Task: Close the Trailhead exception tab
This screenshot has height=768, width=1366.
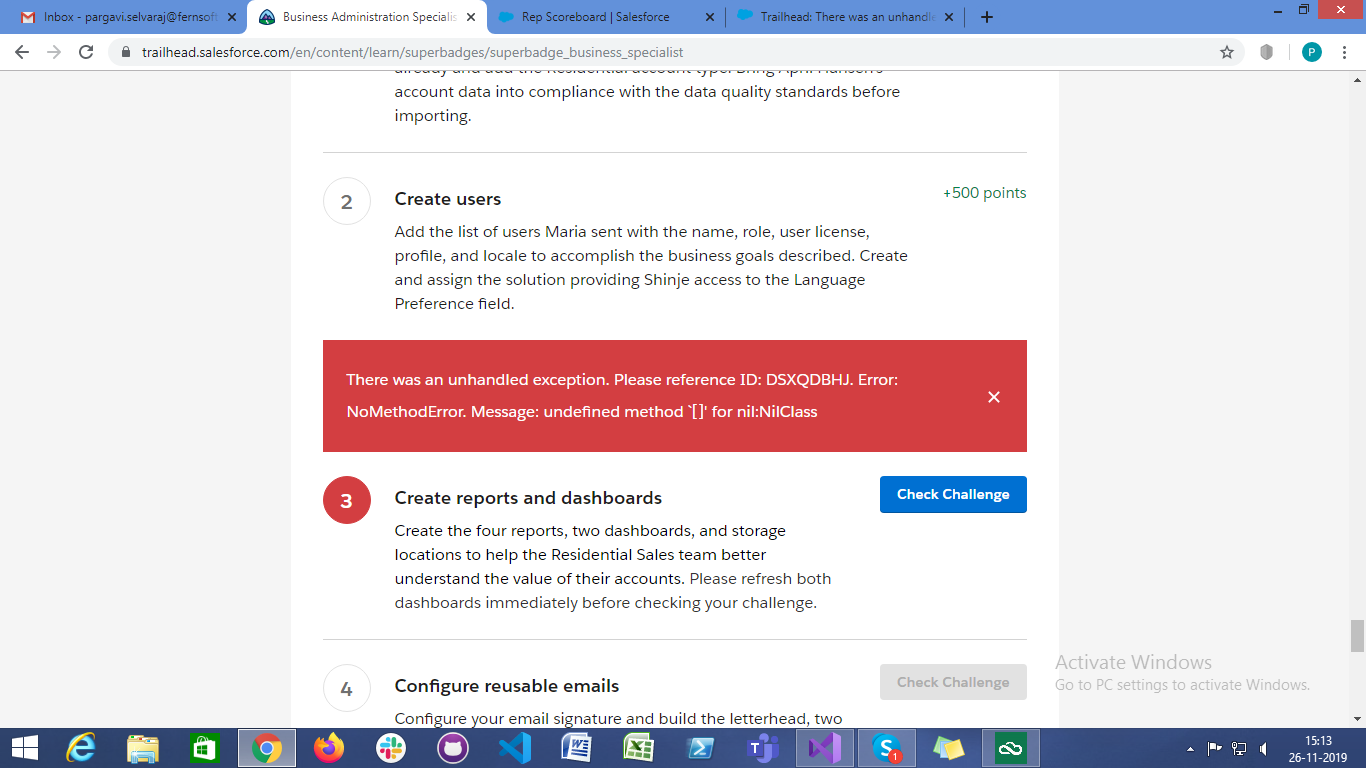Action: click(x=950, y=17)
